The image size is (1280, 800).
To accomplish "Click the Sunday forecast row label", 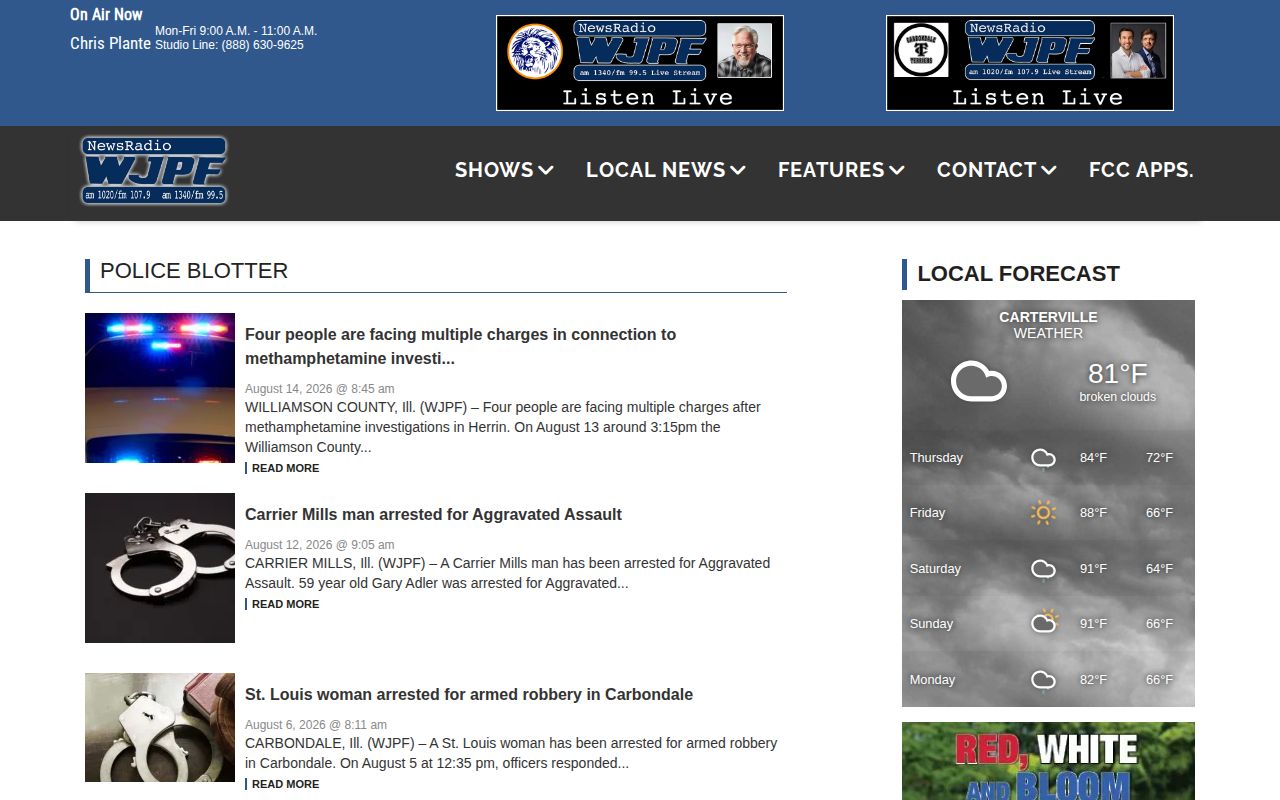I will (931, 624).
